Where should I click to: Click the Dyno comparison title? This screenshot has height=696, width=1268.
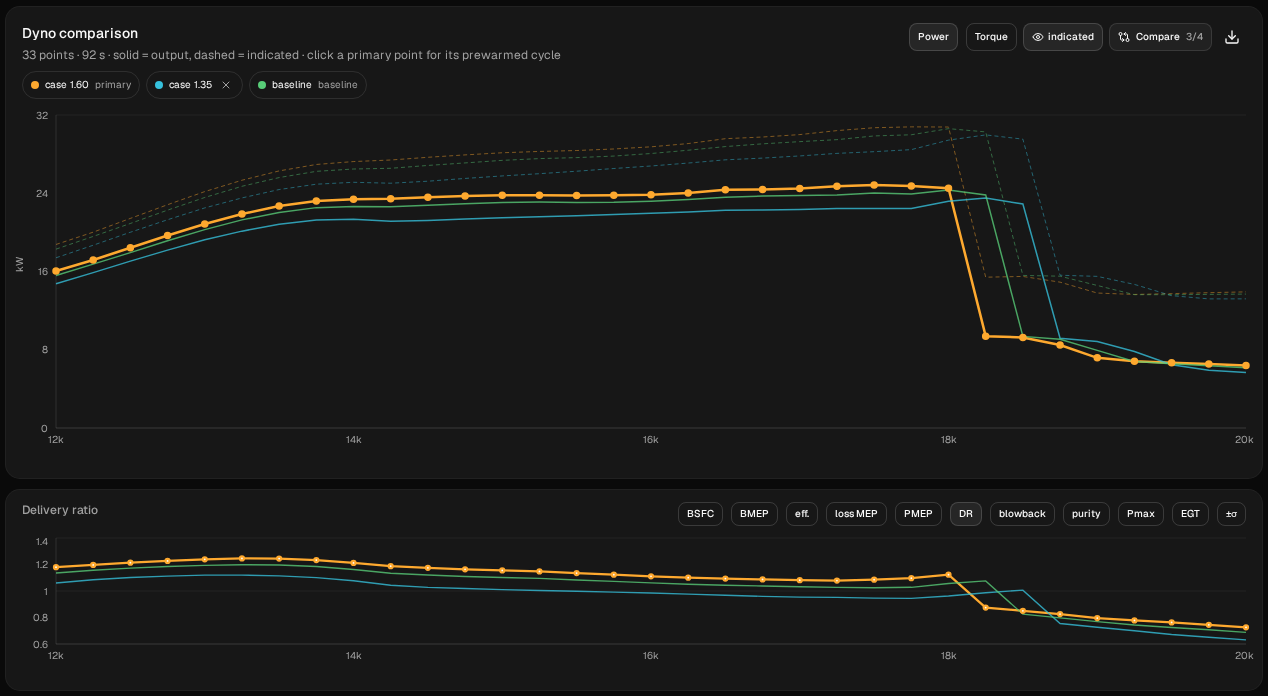[x=80, y=33]
